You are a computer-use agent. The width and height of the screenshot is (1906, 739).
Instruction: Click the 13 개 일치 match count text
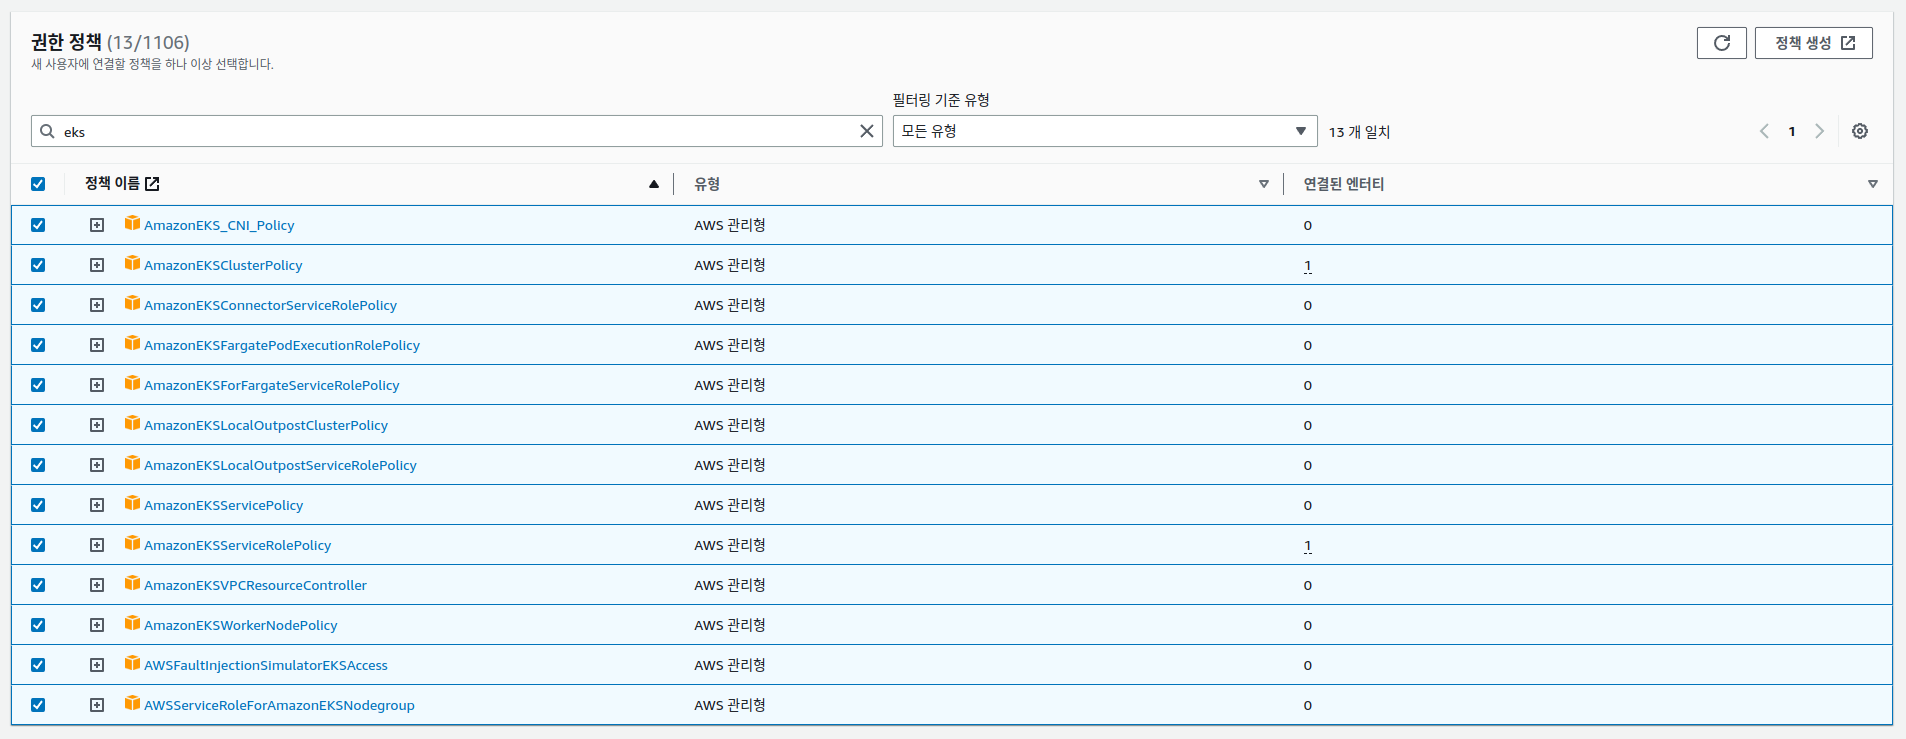click(x=1359, y=132)
